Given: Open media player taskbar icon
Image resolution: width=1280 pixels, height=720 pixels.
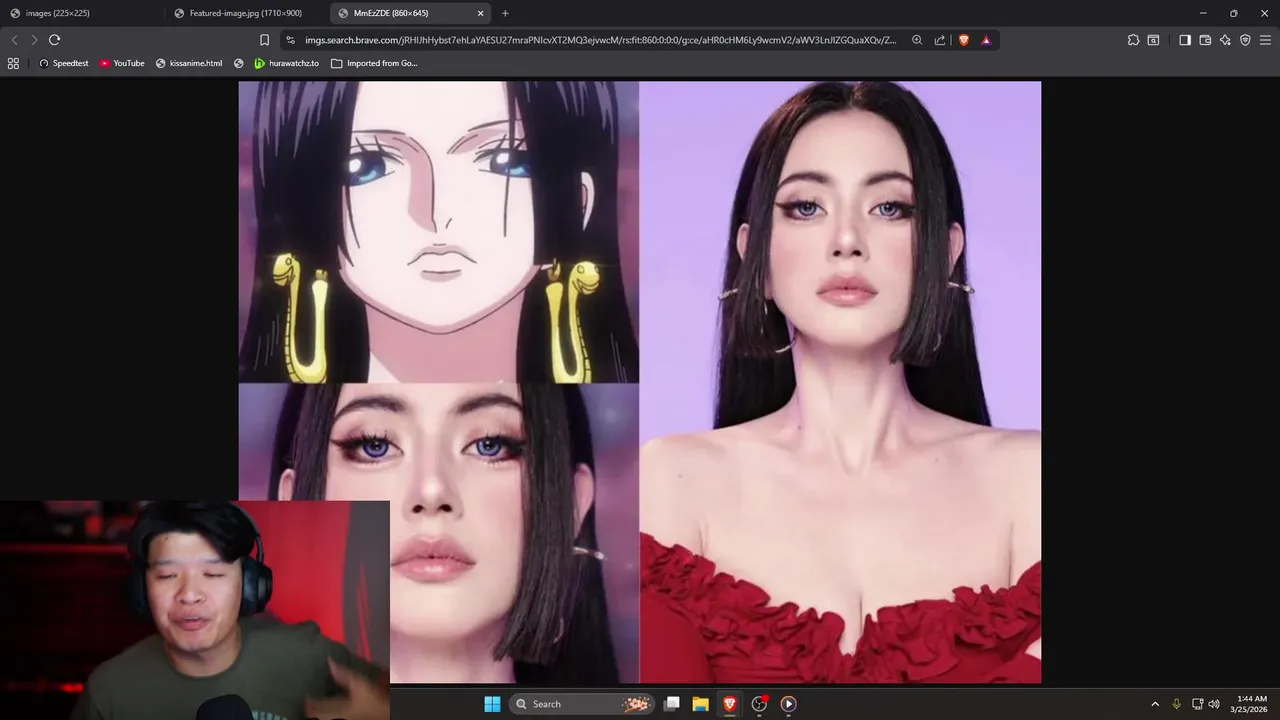Looking at the screenshot, I should click(788, 704).
